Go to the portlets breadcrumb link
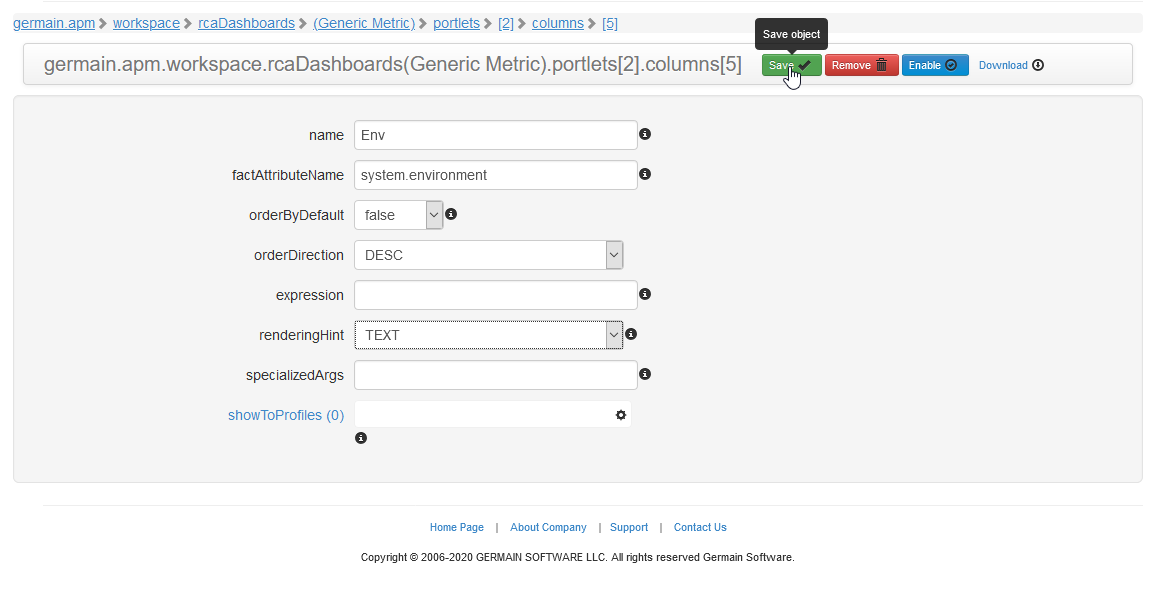This screenshot has height=590, width=1164. [x=456, y=23]
